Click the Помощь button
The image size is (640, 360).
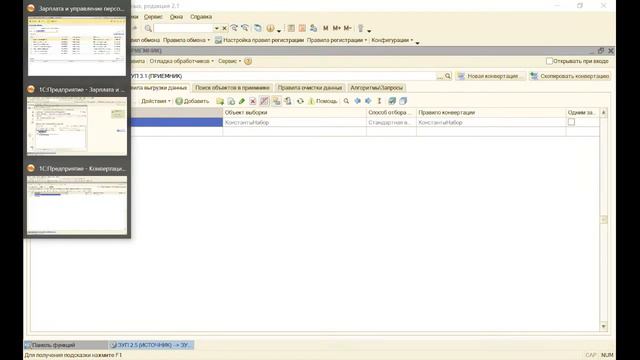322,101
